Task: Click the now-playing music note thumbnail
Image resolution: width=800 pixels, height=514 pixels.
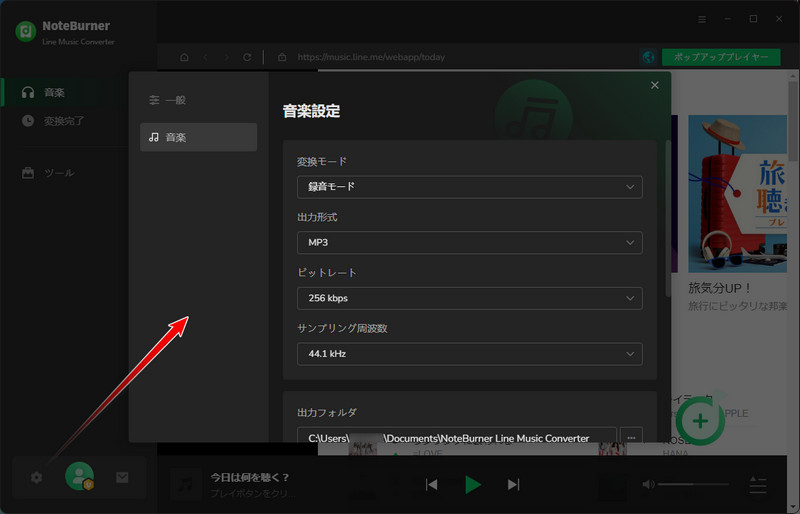Action: [186, 484]
